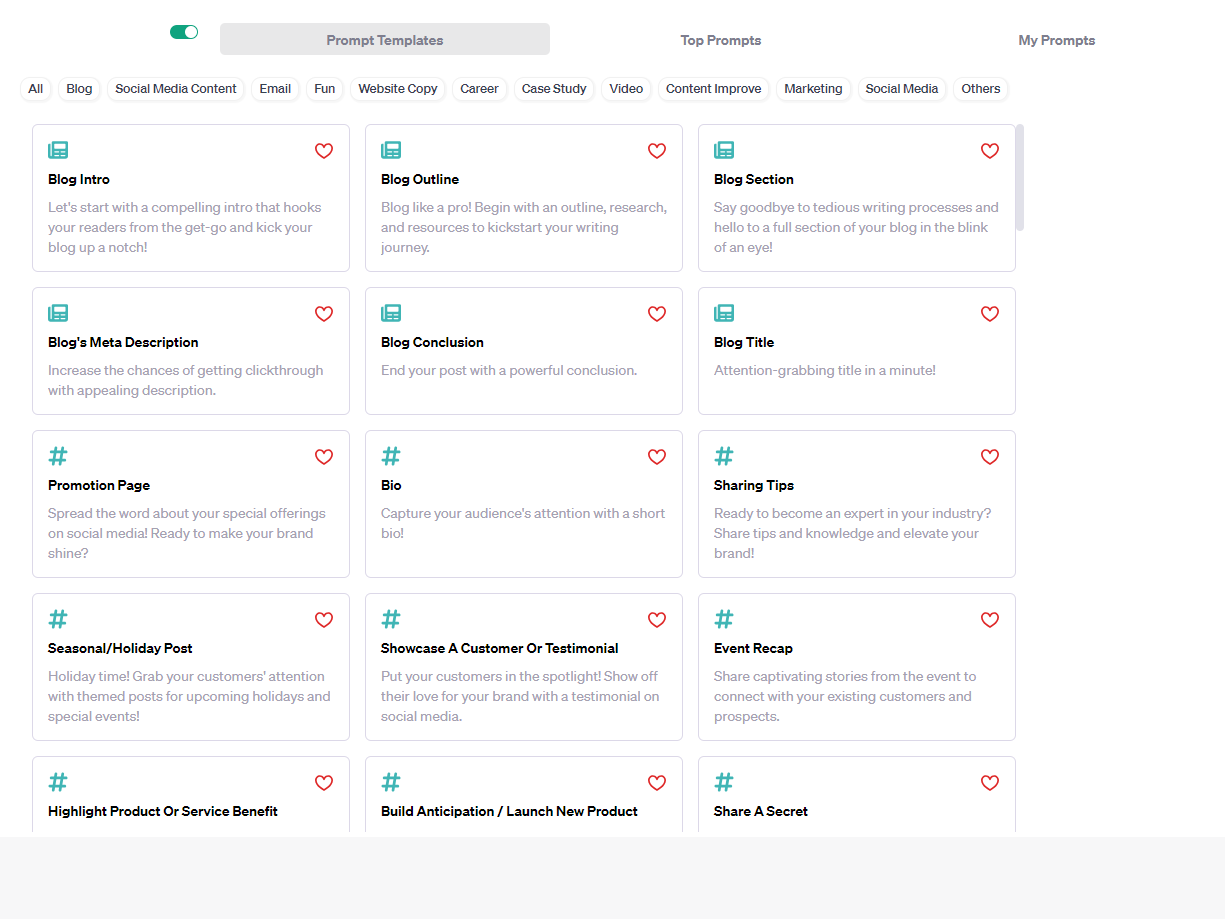Click the newspaper icon on Blog Outline card
This screenshot has height=919, width=1225.
[390, 148]
